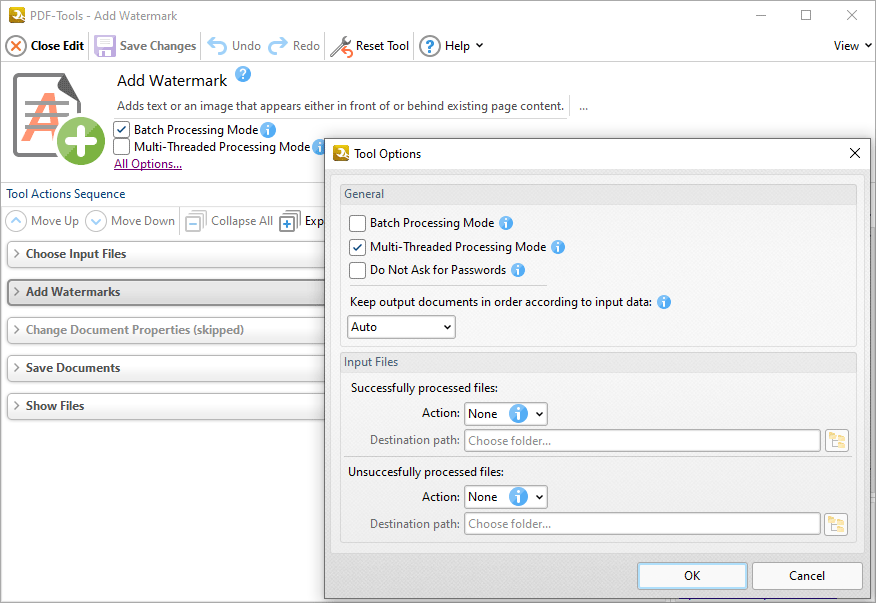876x603 pixels.
Task: Click info icon for dialog Batch Processing Mode
Action: (506, 223)
